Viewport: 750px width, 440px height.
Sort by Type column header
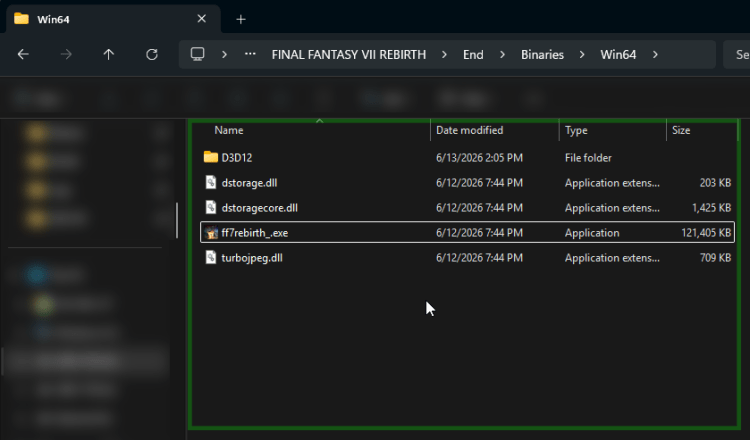[576, 130]
